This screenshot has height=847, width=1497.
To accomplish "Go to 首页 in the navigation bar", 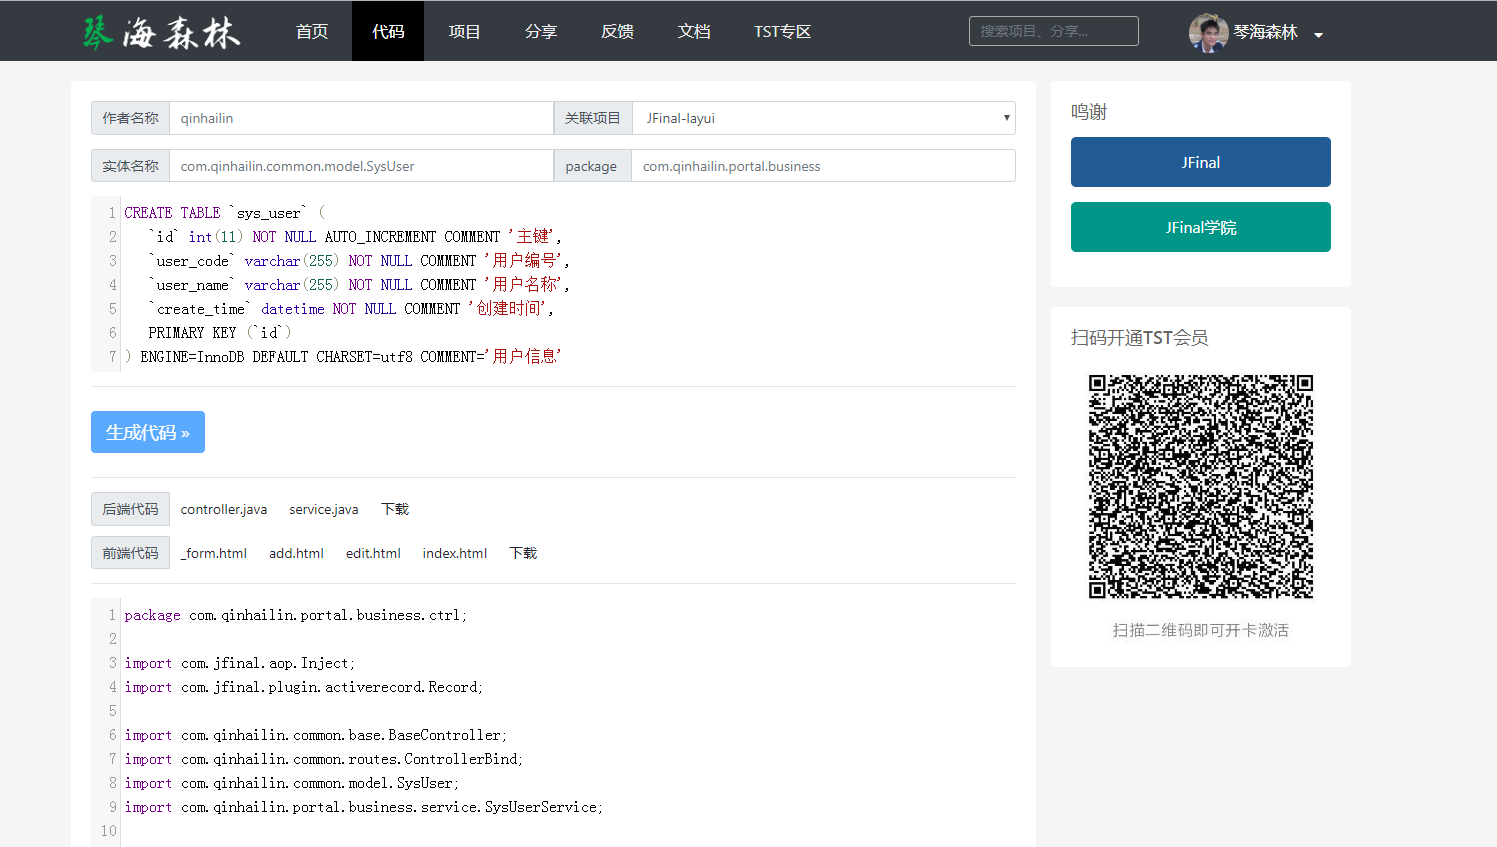I will 312,31.
